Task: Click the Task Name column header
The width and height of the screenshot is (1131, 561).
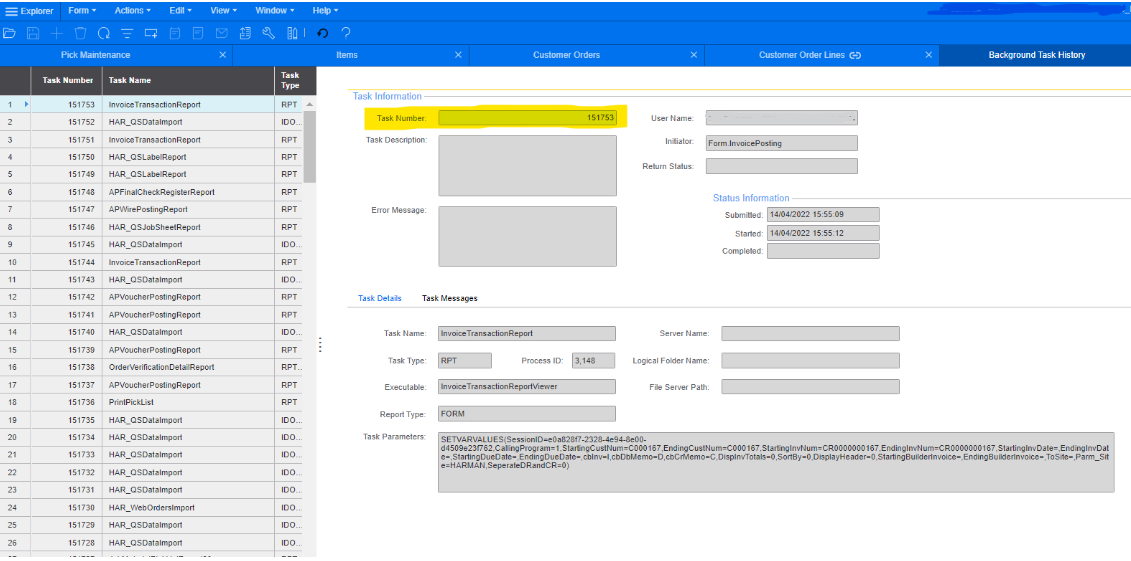Action: click(130, 80)
